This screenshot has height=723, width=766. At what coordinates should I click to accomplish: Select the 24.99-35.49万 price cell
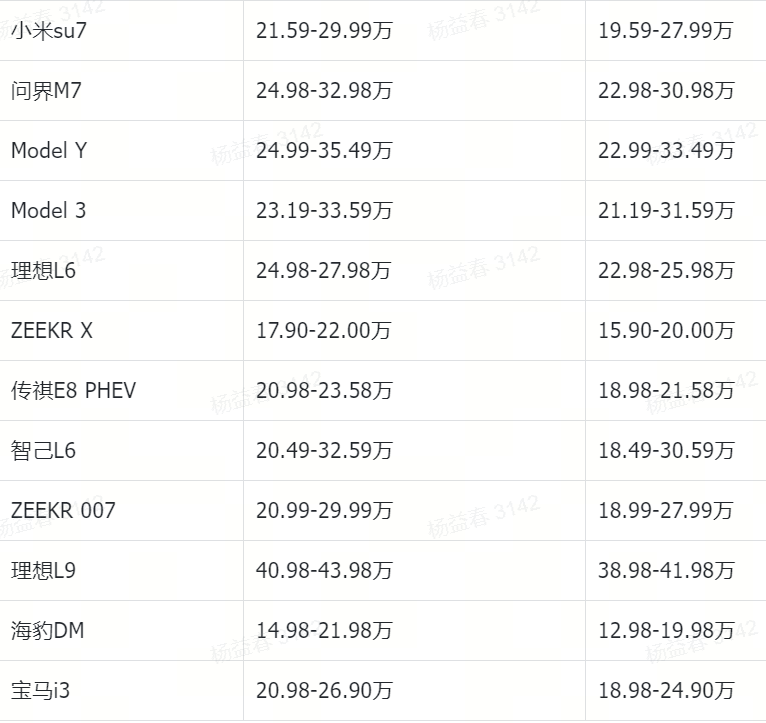[324, 151]
